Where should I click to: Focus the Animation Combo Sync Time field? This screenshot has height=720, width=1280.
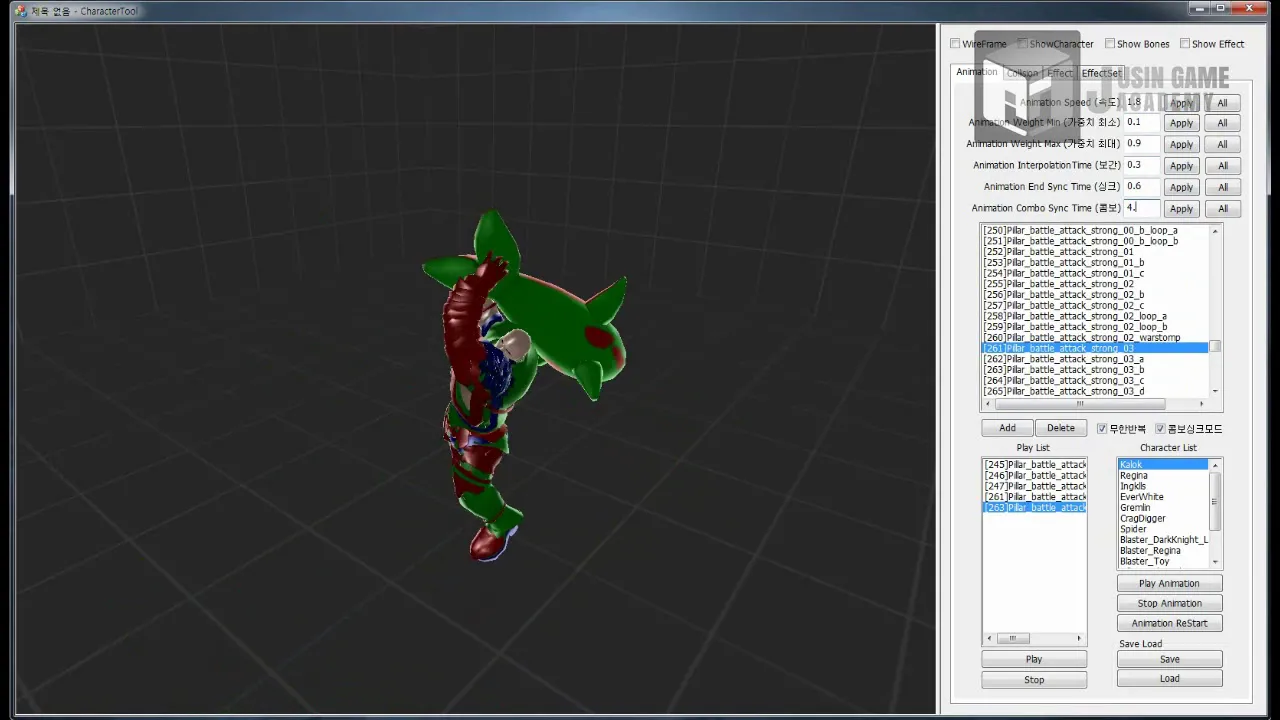click(x=1142, y=208)
